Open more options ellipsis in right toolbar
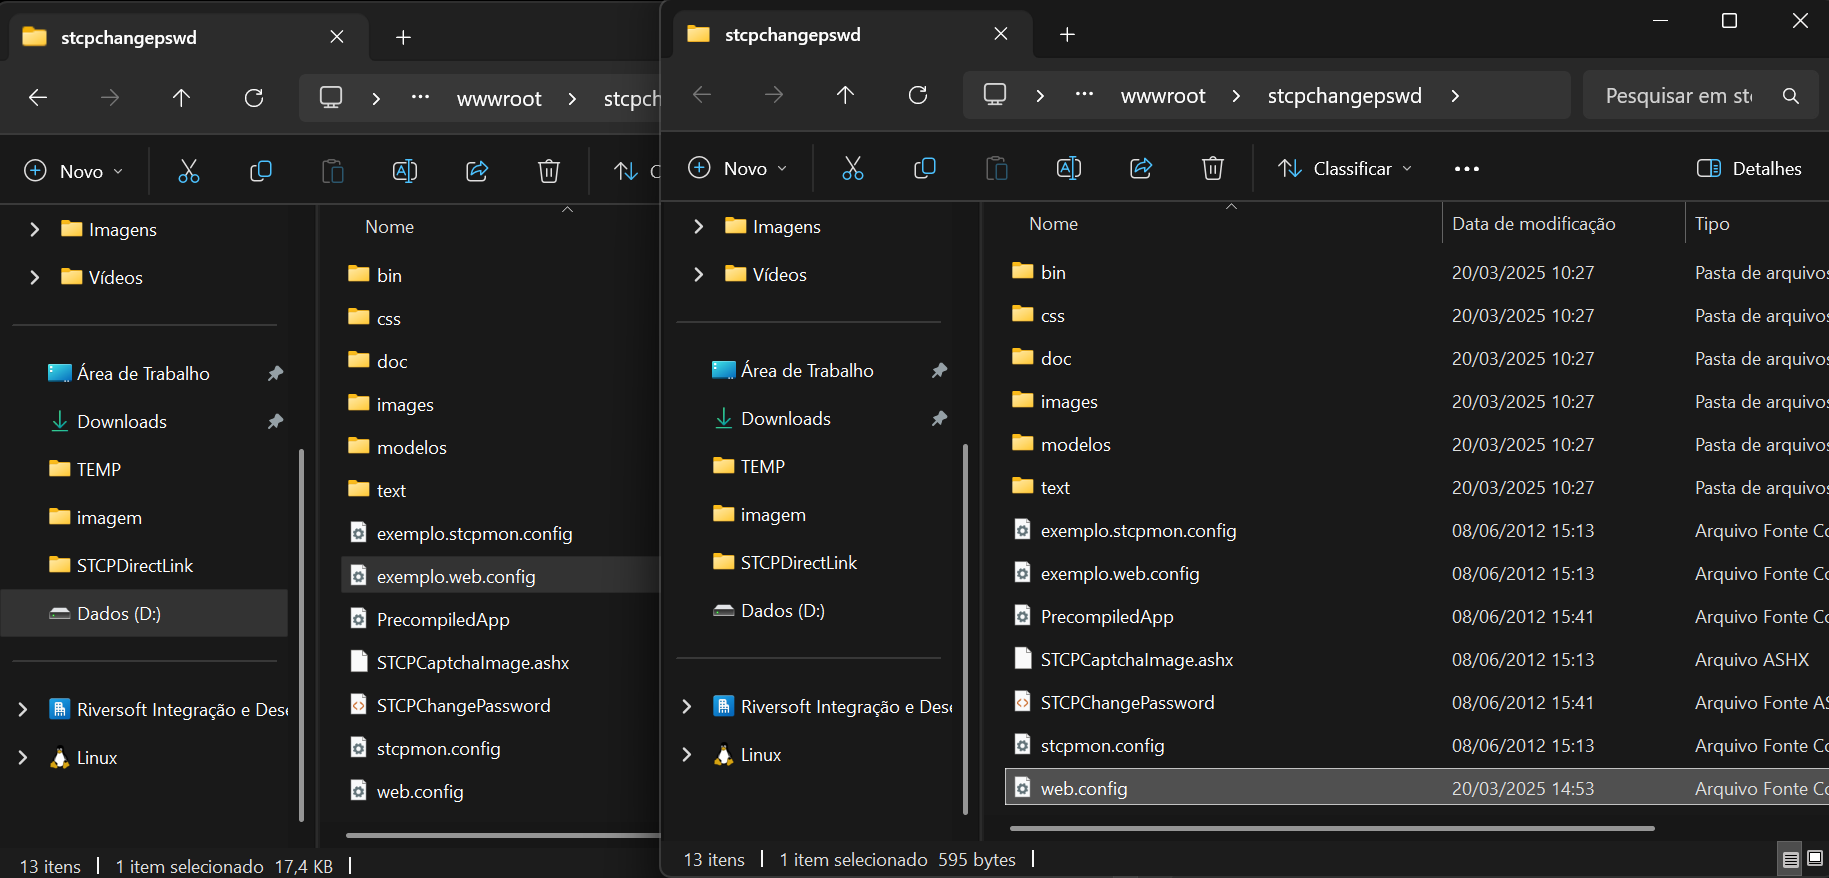Viewport: 1829px width, 878px height. 1467,169
